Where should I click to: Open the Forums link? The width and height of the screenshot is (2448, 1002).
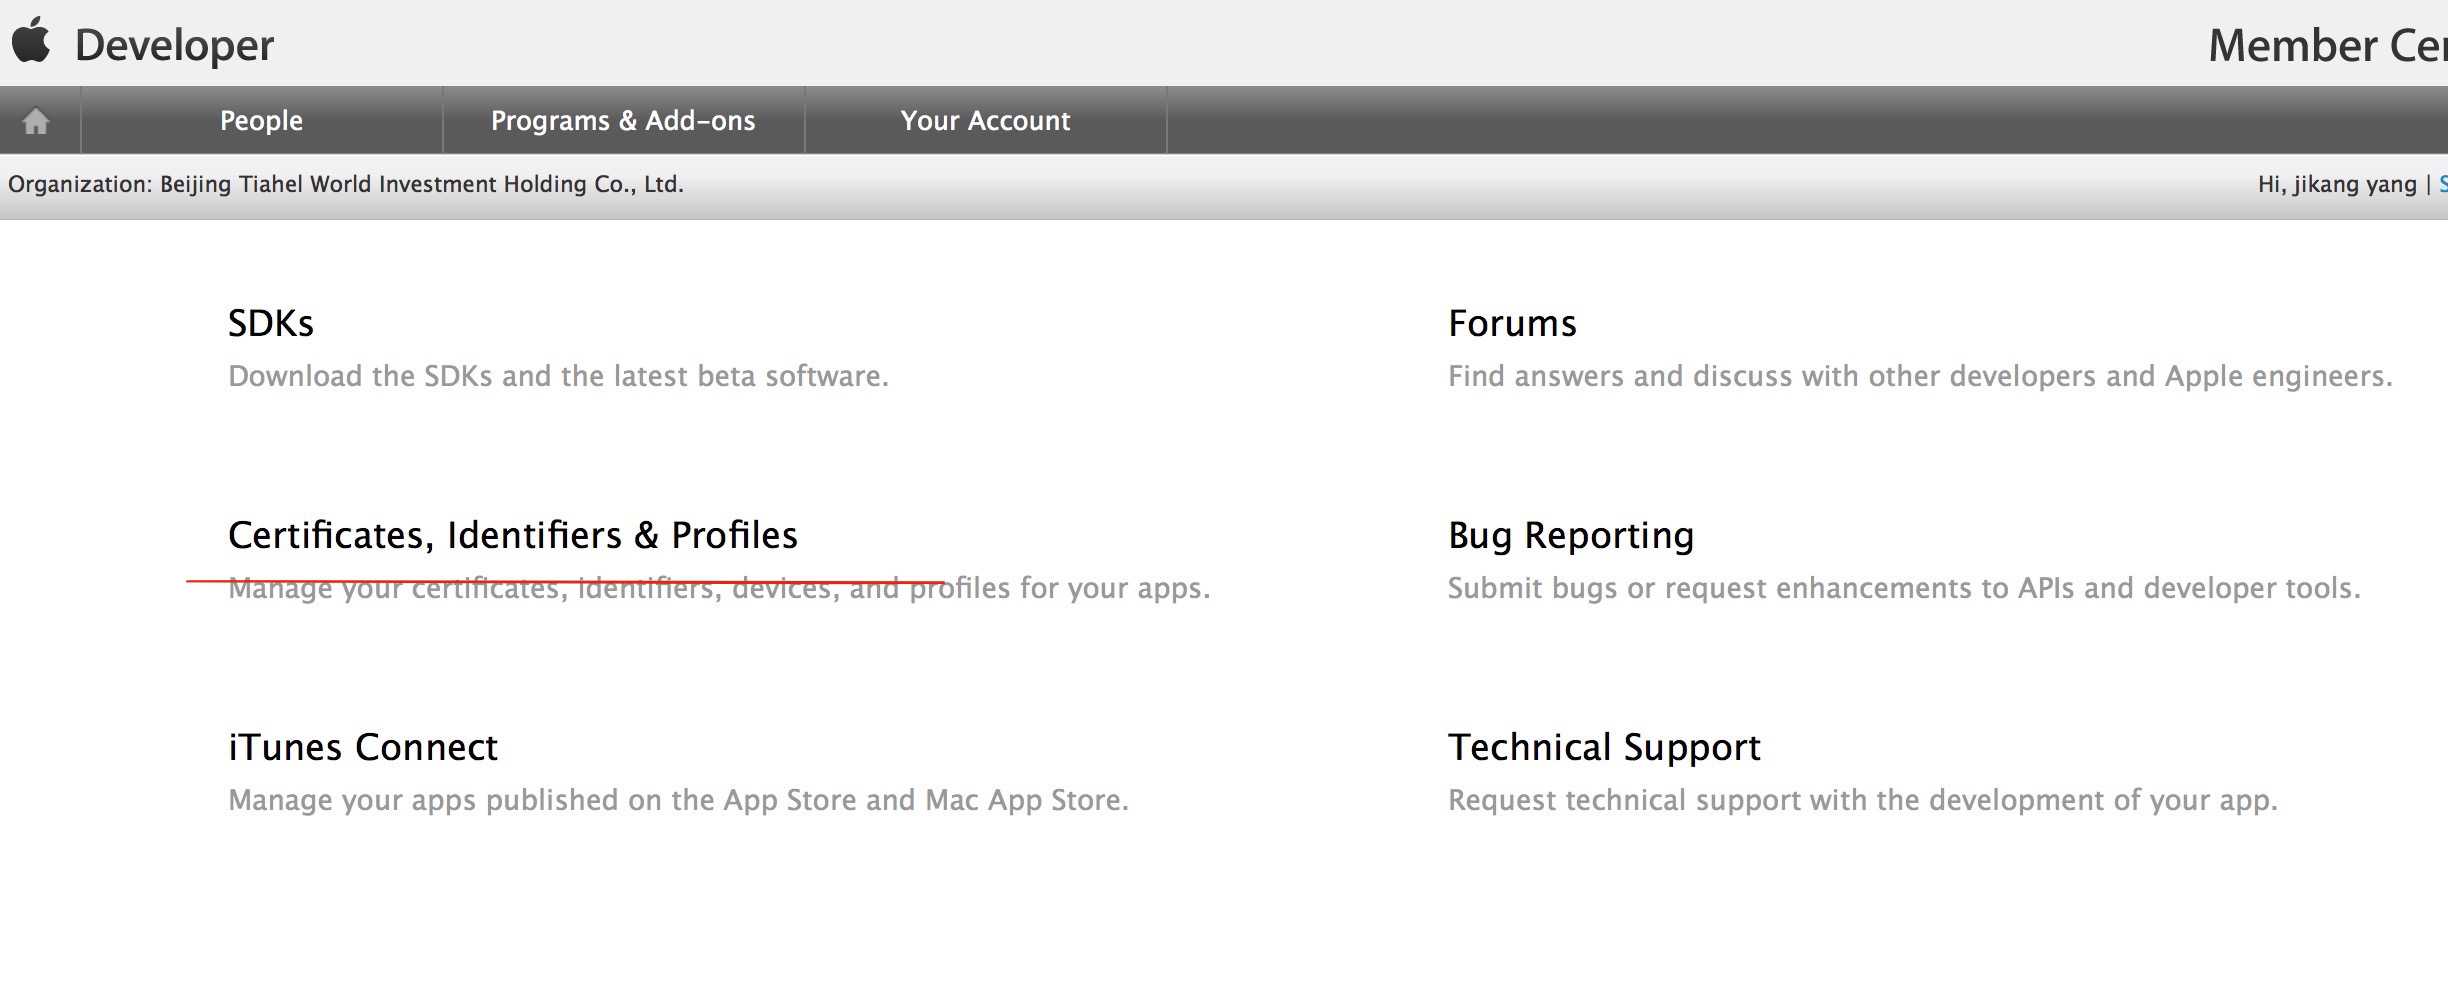pyautogui.click(x=1512, y=323)
